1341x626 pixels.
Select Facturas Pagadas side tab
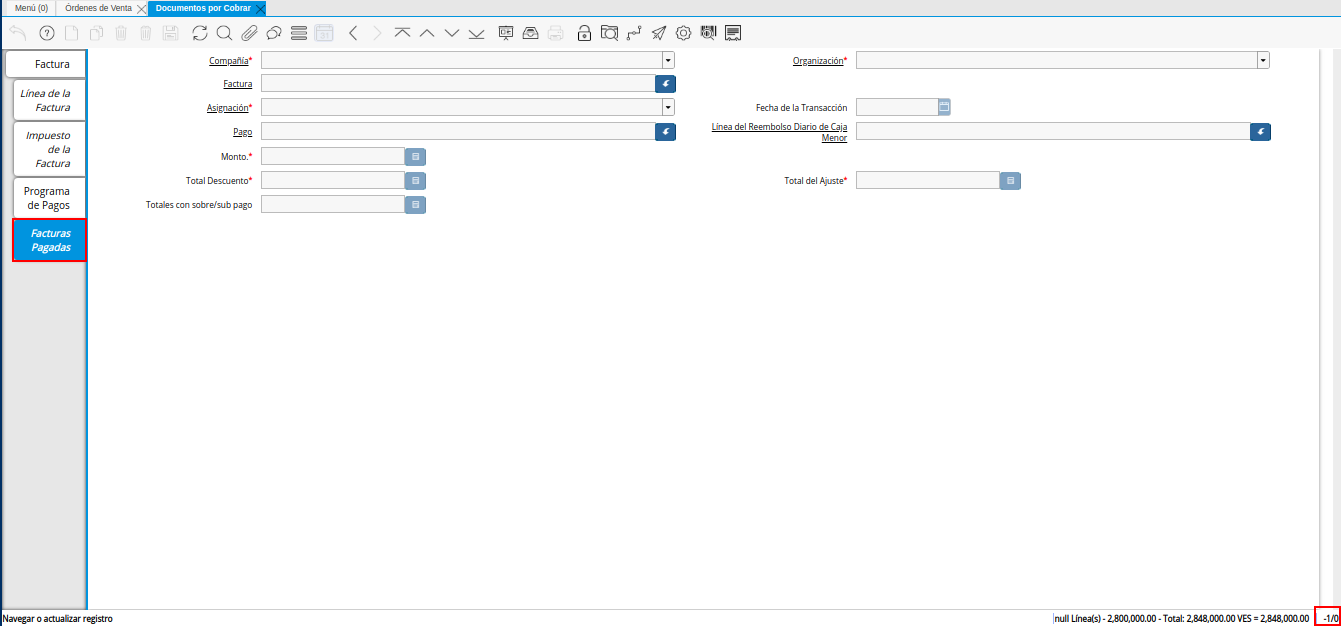50,240
